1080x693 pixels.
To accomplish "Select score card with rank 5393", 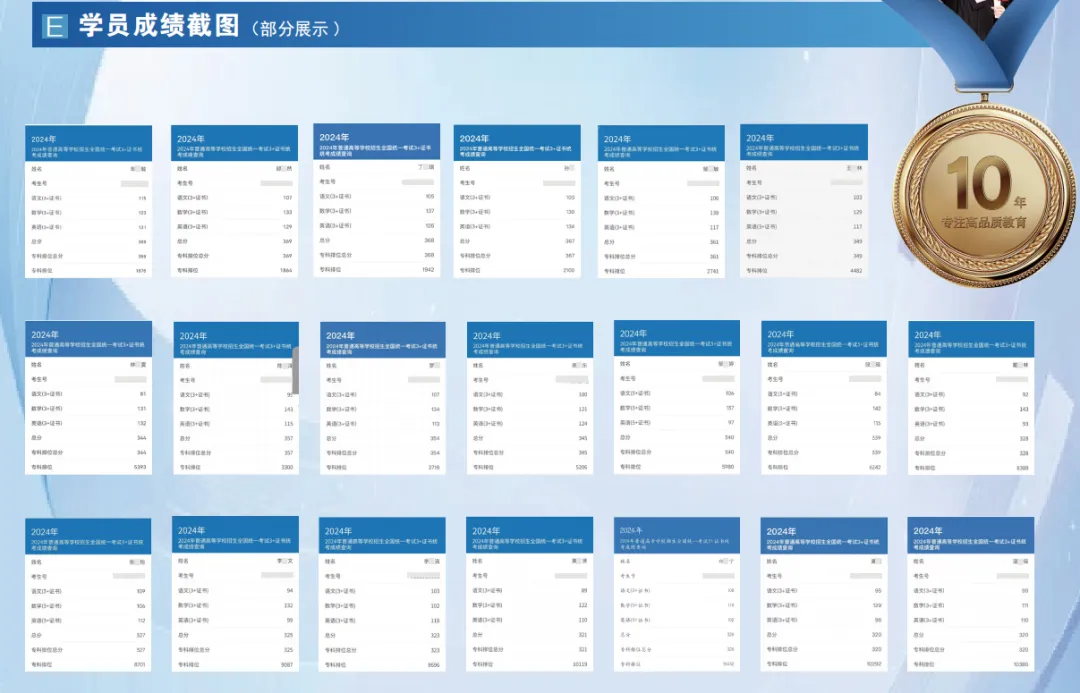I will pos(88,397).
